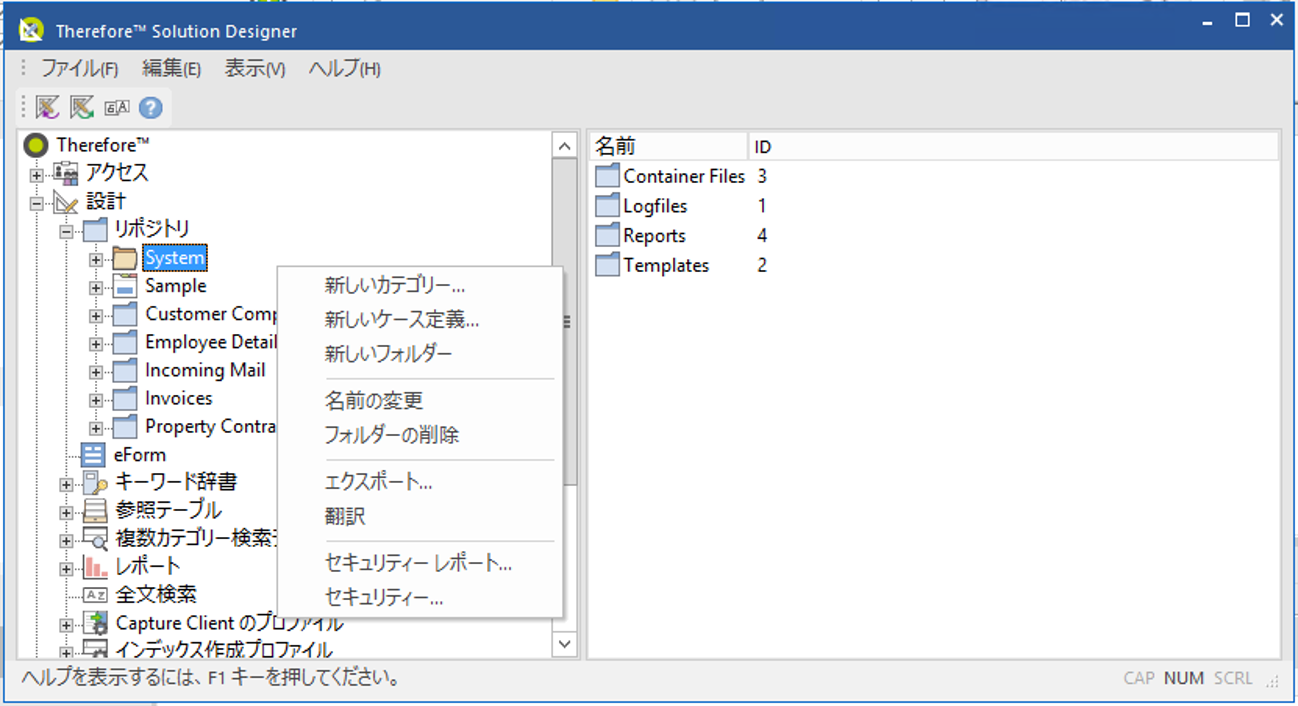Click the Reports folder icon in list
The height and width of the screenshot is (706, 1298).
click(607, 236)
